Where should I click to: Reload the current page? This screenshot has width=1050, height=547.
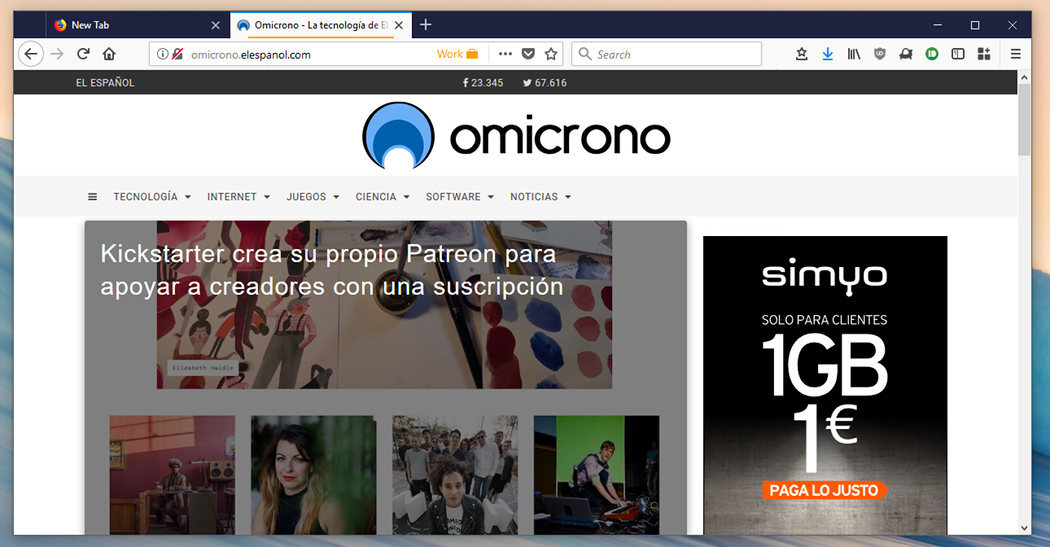click(83, 54)
